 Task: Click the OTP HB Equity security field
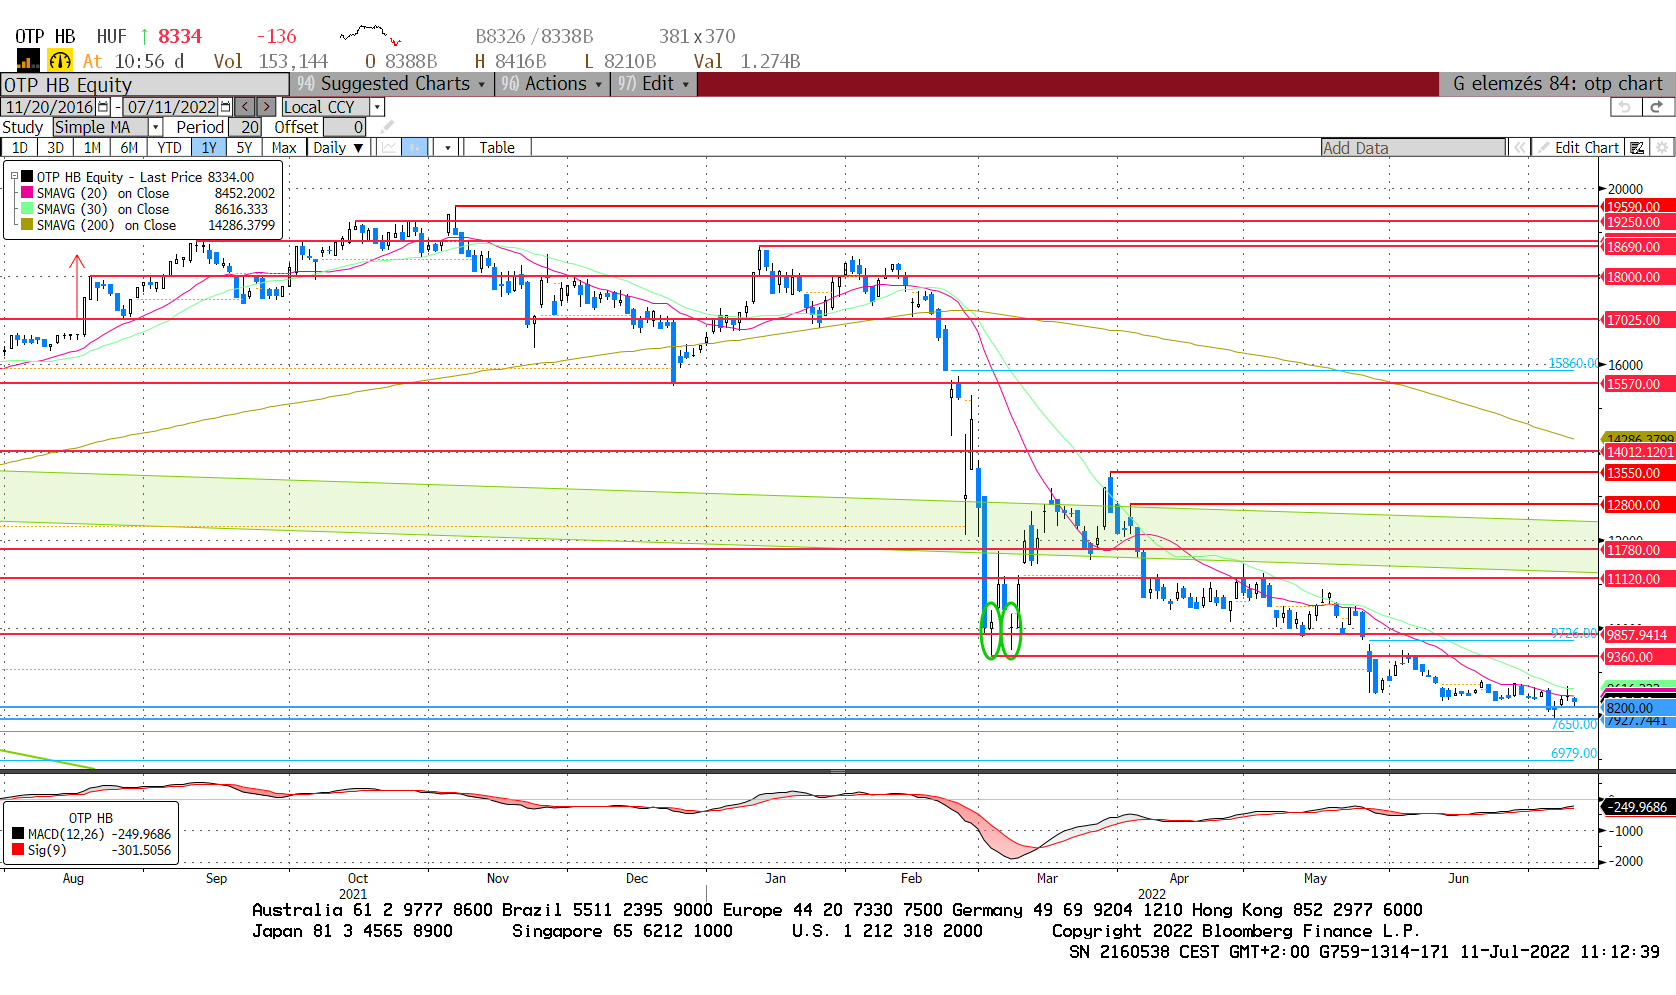coord(145,84)
